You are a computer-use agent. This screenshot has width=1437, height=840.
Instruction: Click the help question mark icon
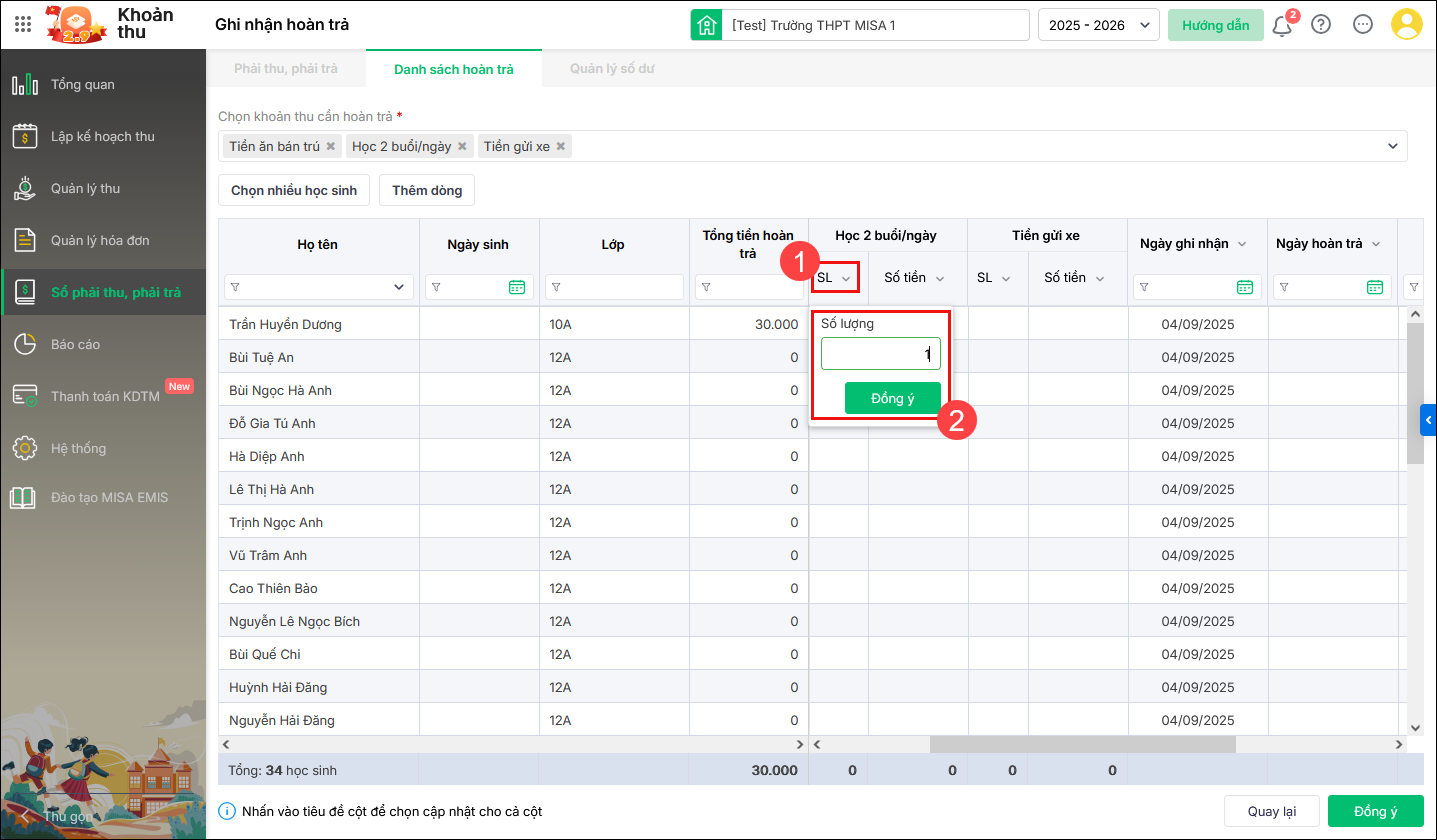click(x=1321, y=25)
